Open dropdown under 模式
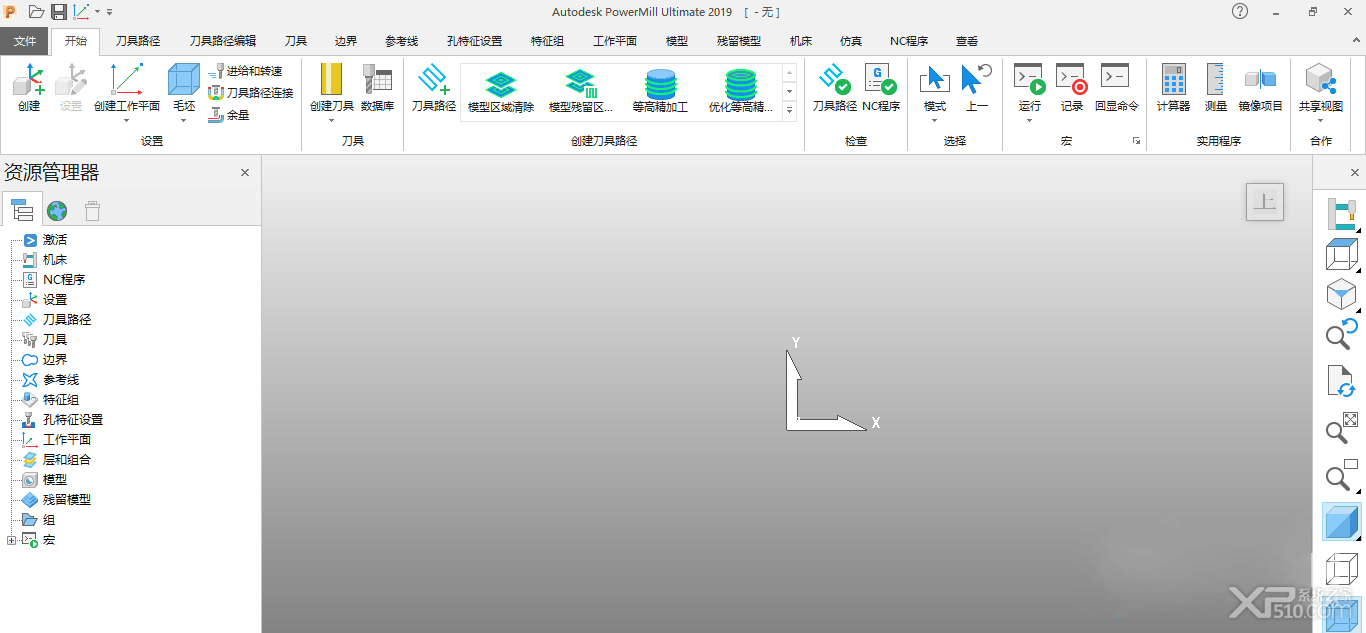Image resolution: width=1366 pixels, height=633 pixels. coord(935,121)
